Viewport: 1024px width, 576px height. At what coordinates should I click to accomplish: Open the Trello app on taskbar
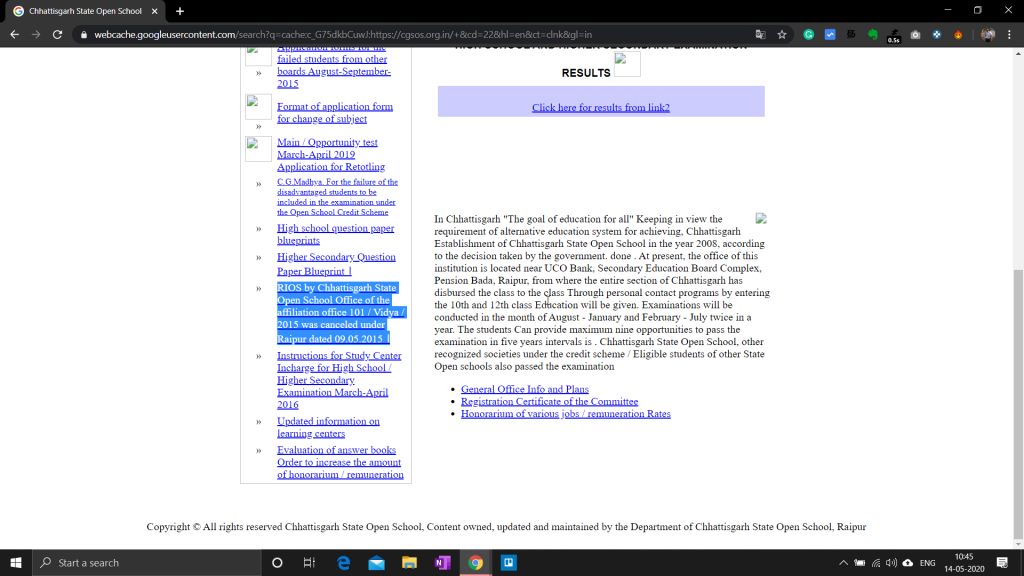tap(509, 562)
